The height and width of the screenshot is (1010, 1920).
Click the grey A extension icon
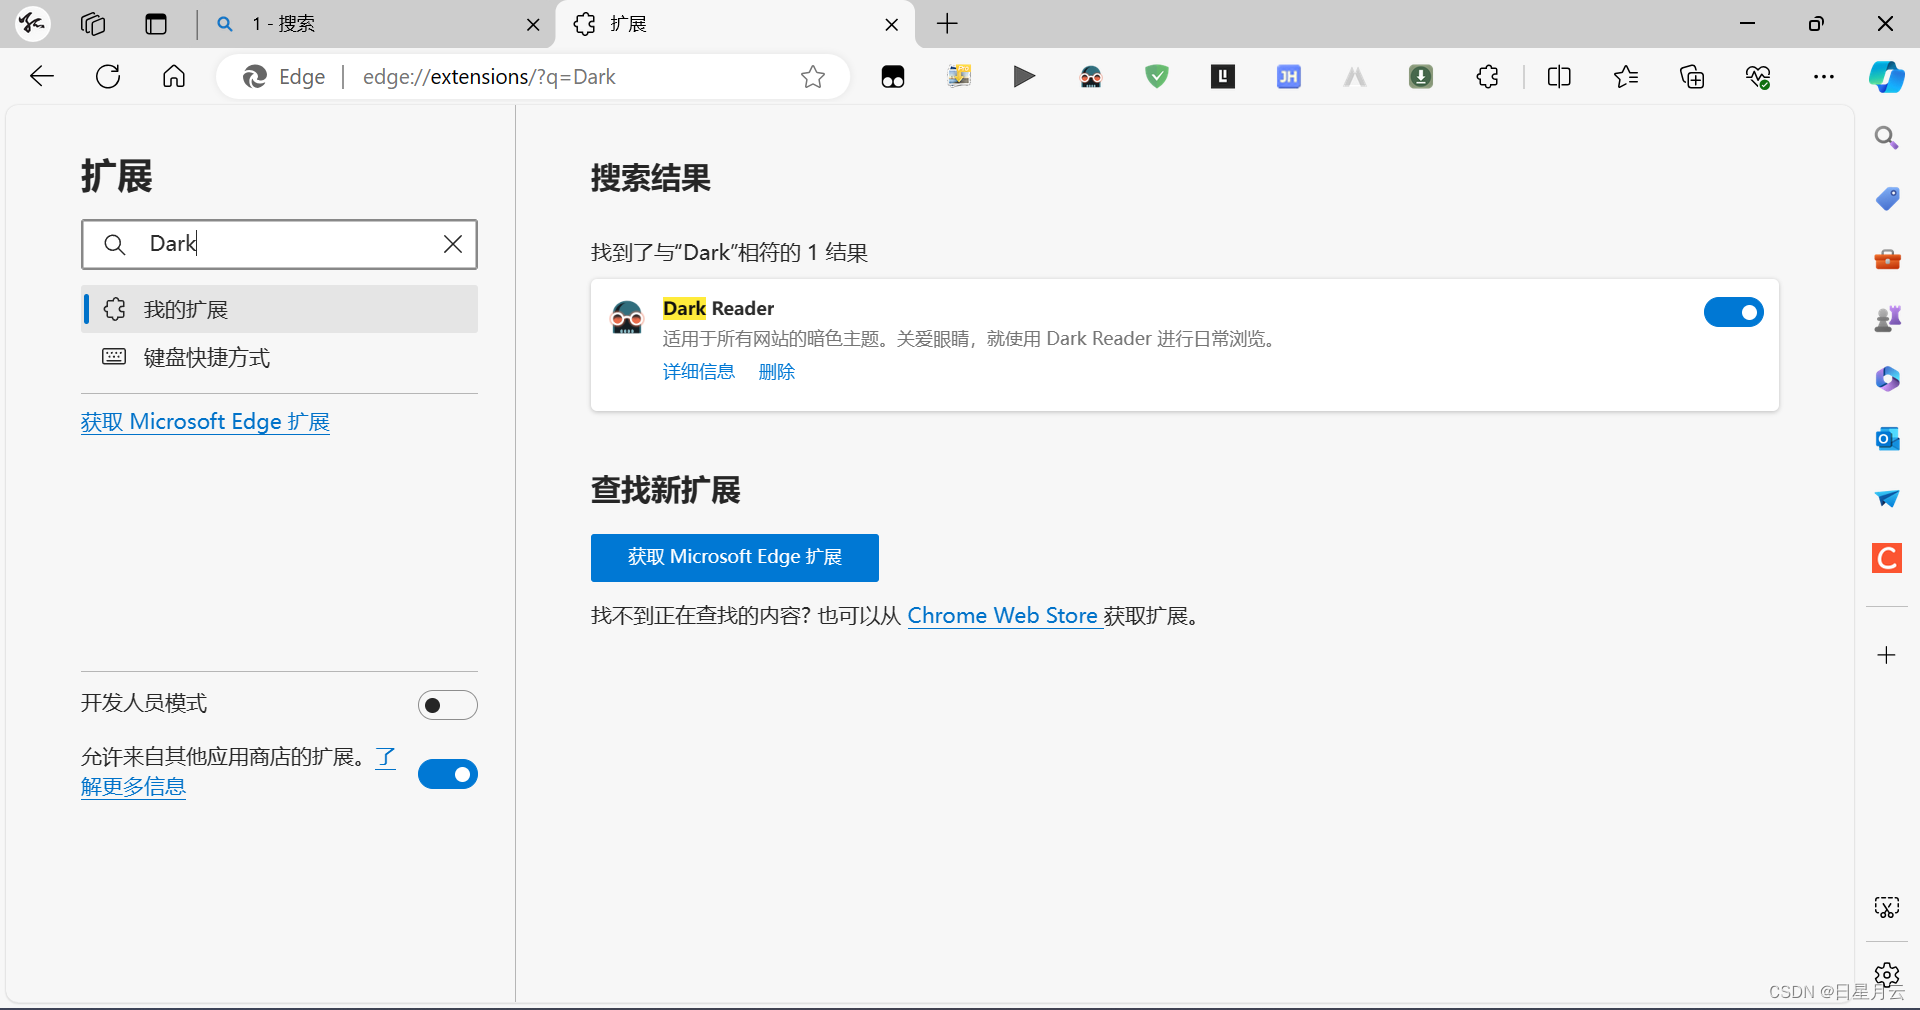click(x=1355, y=77)
